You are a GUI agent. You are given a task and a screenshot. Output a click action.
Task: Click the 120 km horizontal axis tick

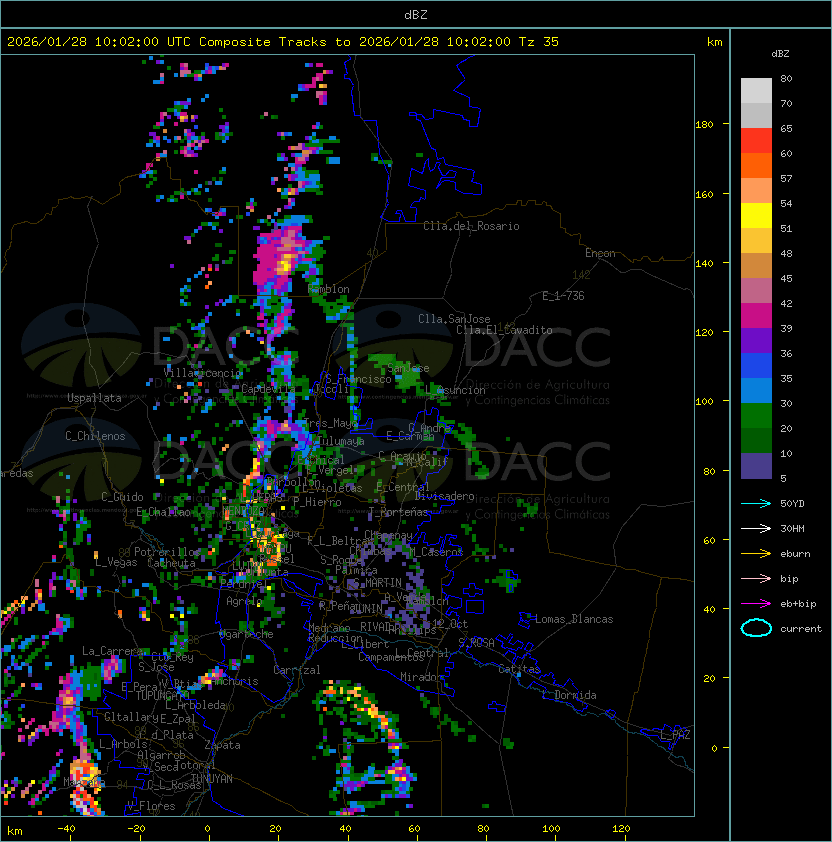coord(624,837)
